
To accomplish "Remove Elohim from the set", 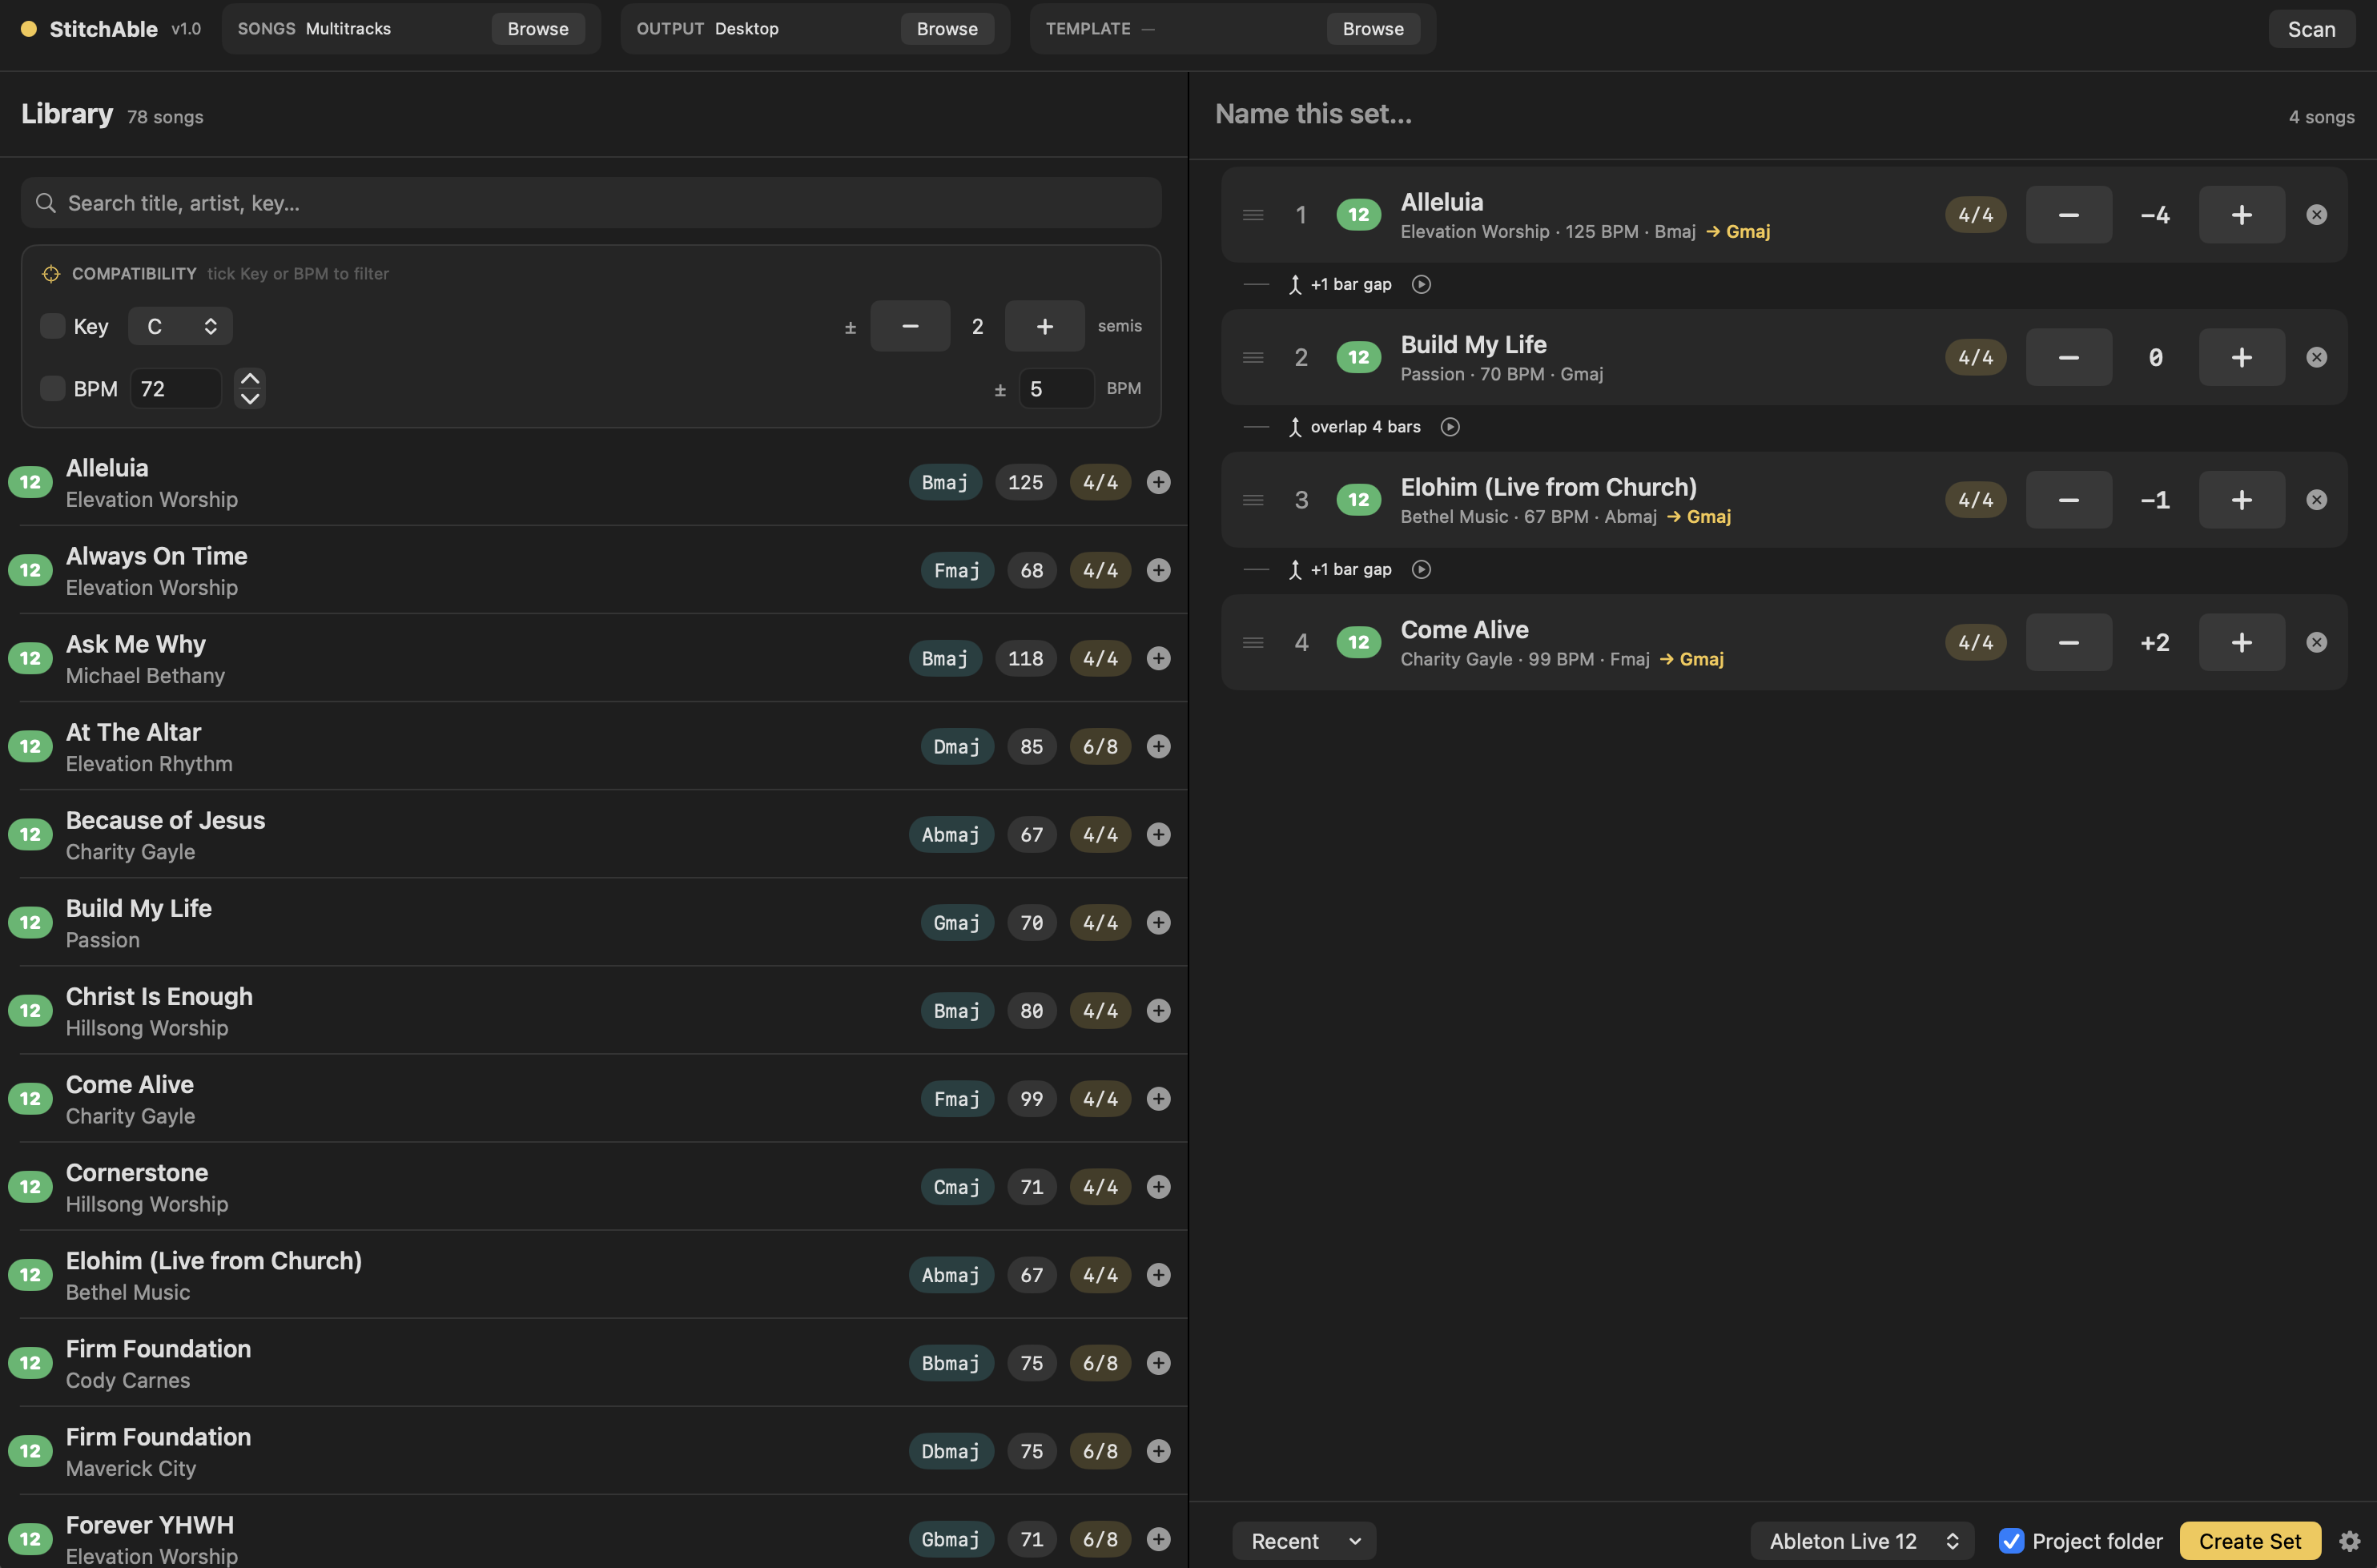I will [x=2316, y=500].
